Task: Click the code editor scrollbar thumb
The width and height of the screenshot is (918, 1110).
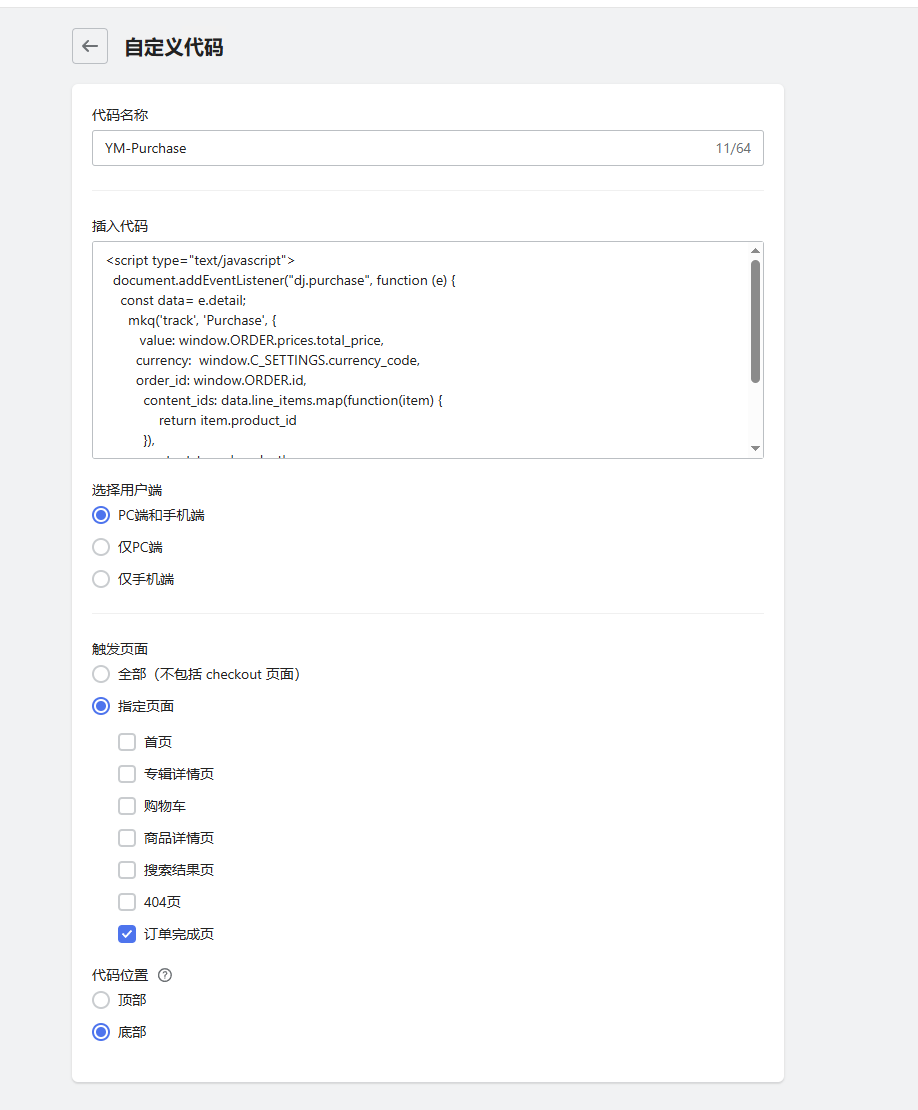Action: click(x=755, y=321)
